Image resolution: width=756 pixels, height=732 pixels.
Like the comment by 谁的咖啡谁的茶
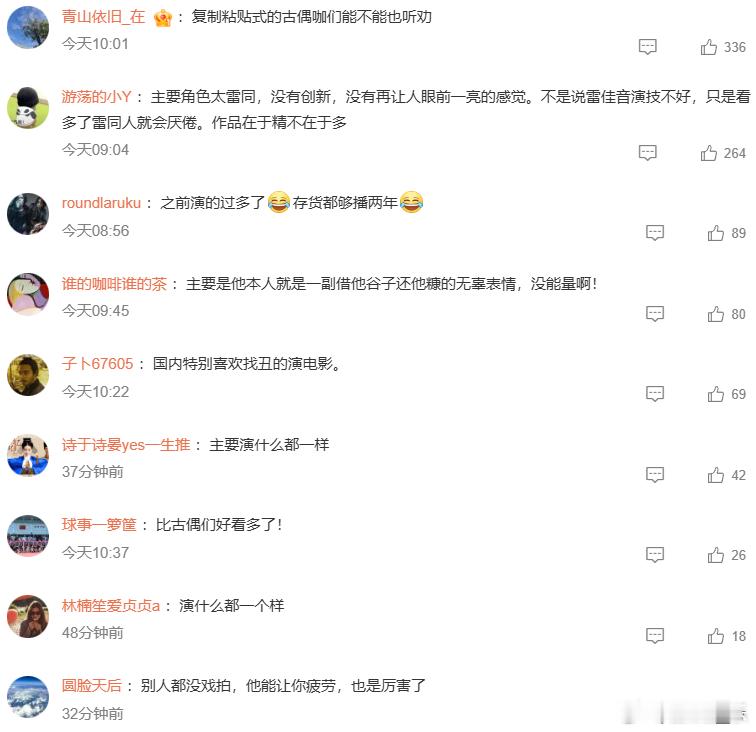716,314
